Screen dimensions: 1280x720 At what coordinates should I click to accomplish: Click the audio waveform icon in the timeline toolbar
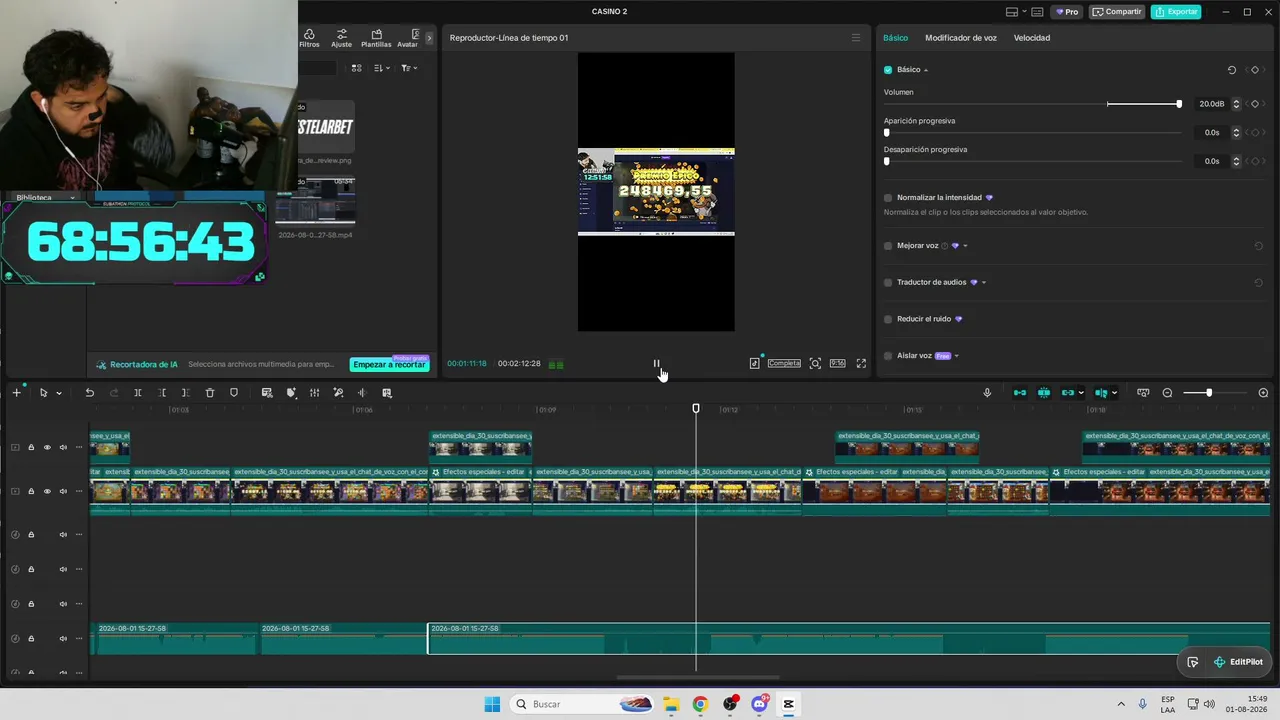(362, 393)
